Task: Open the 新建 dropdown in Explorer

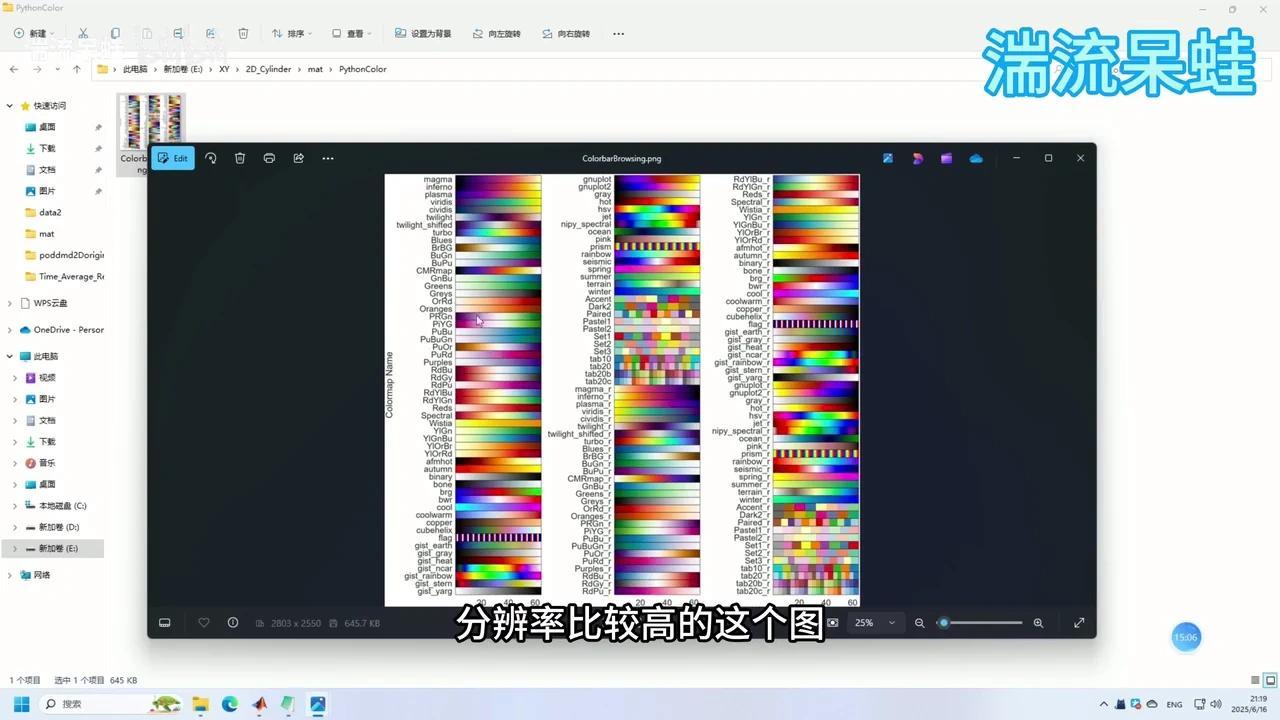Action: (36, 33)
